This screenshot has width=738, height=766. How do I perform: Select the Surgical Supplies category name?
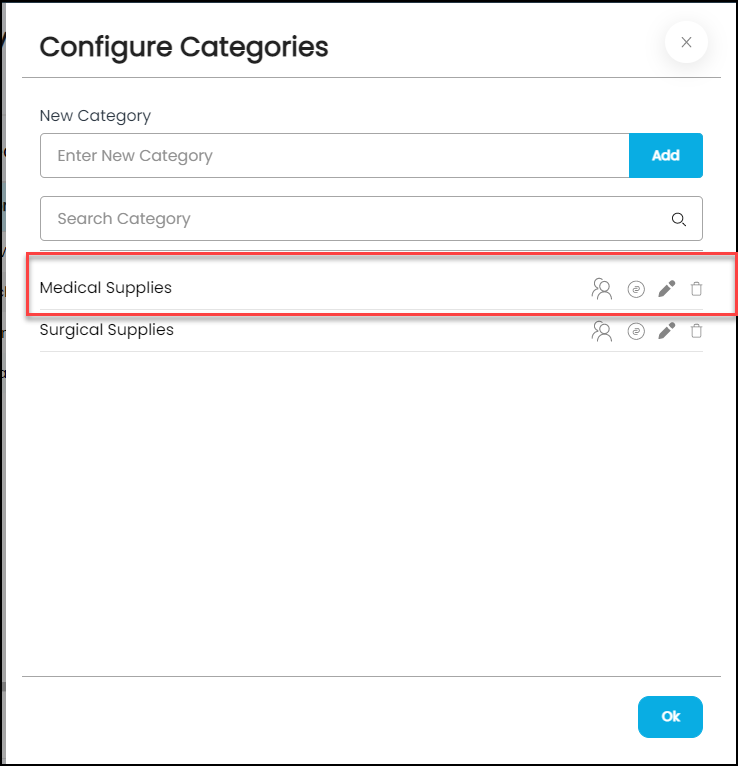pos(106,330)
